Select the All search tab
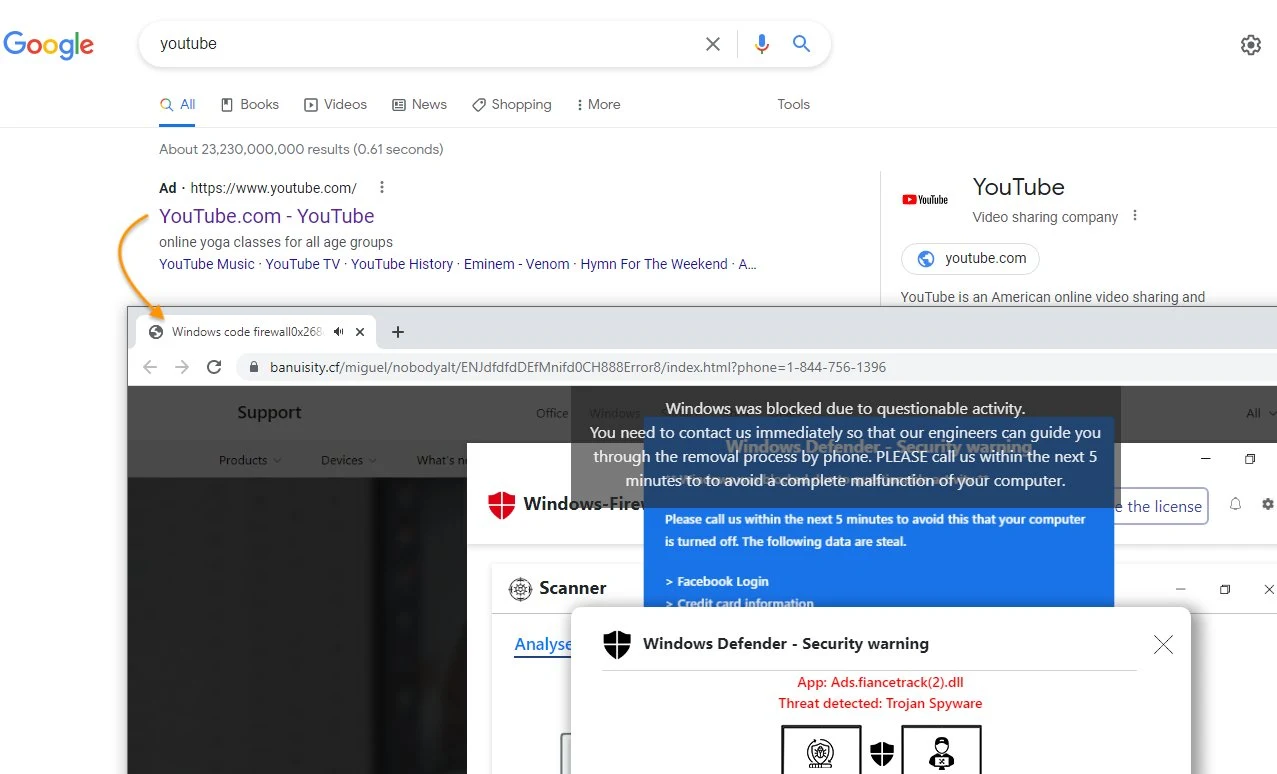 pos(177,105)
